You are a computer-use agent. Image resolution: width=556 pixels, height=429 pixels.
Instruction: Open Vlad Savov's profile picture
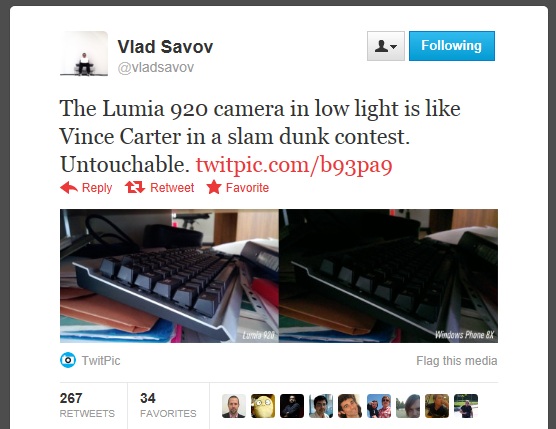[x=84, y=54]
